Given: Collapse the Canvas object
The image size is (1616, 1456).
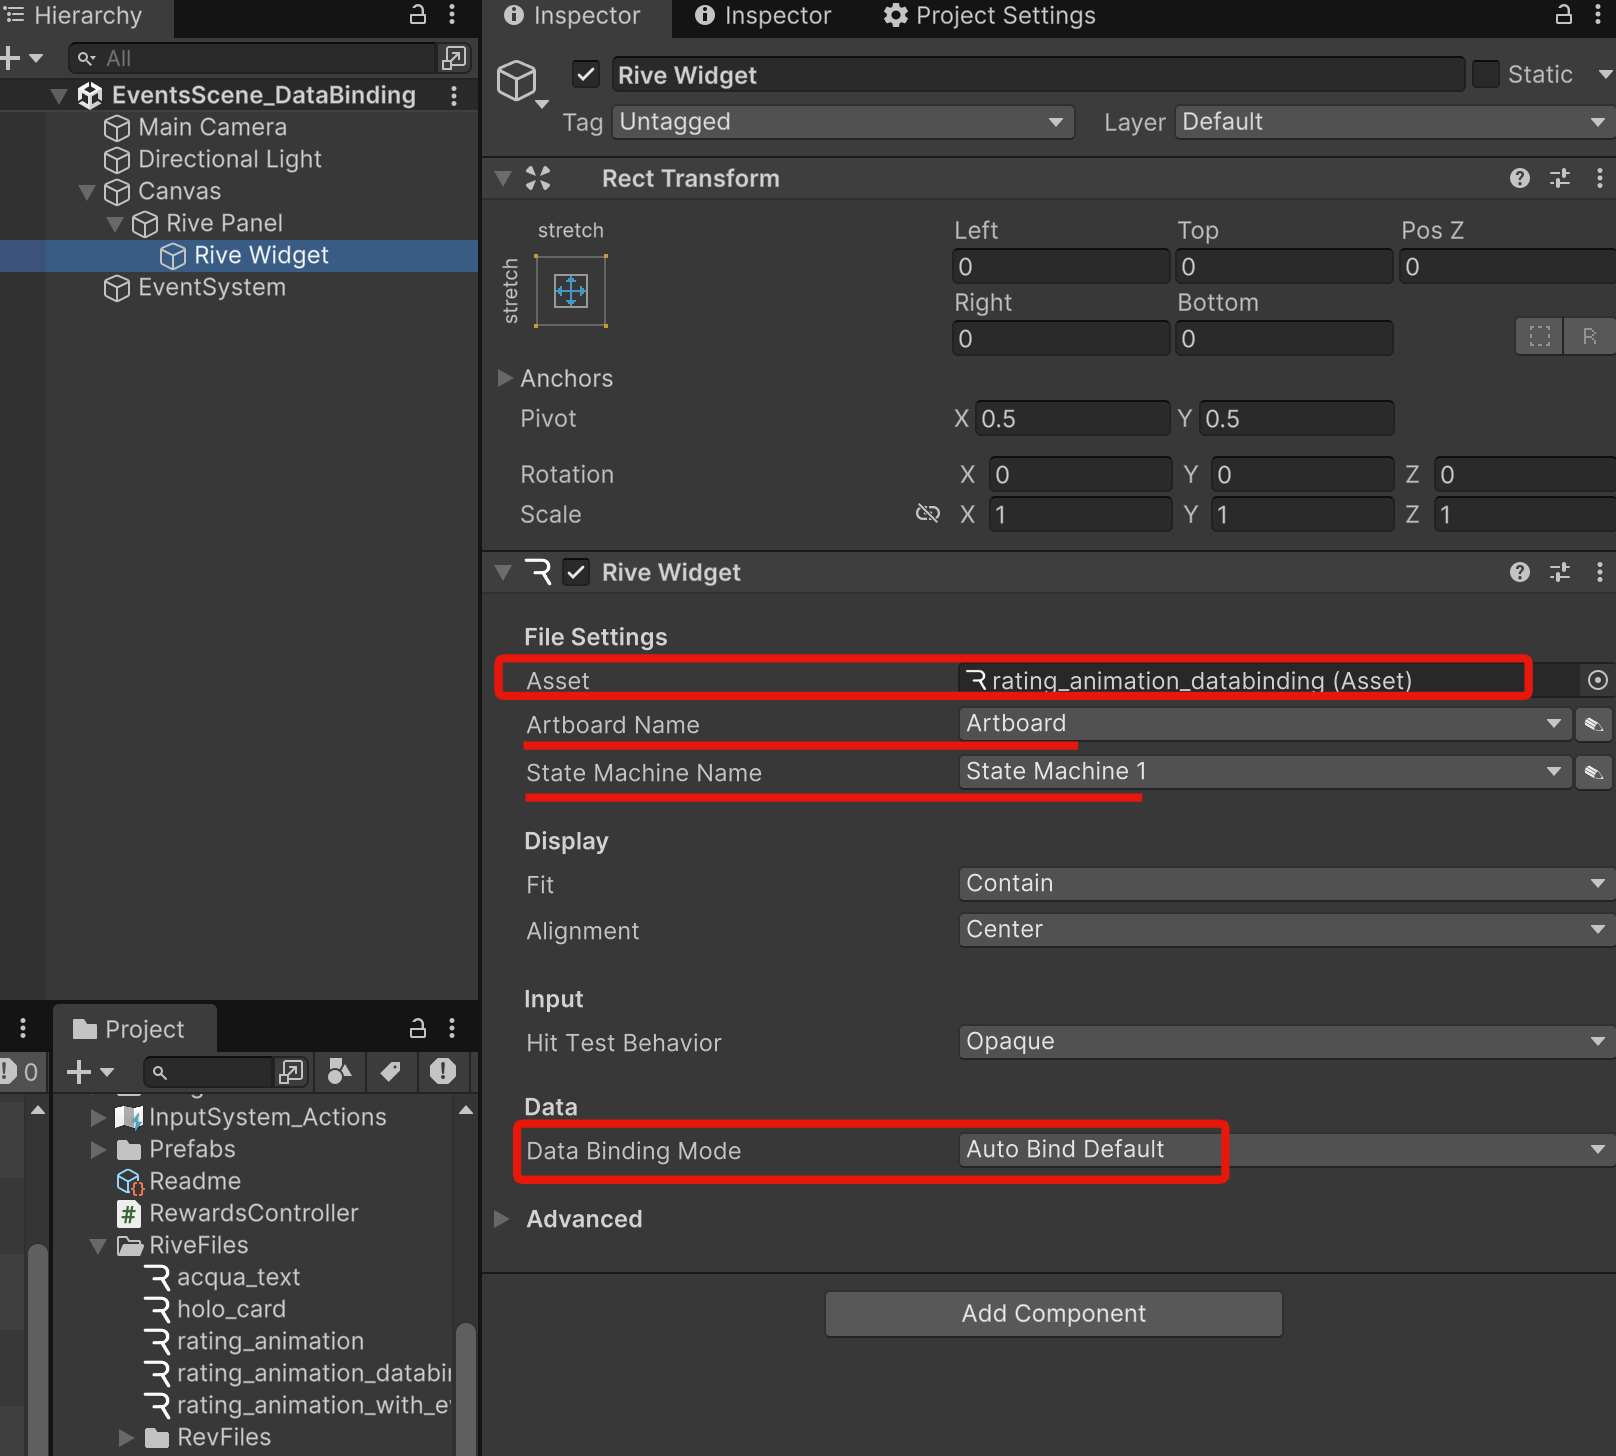Looking at the screenshot, I should coord(87,192).
